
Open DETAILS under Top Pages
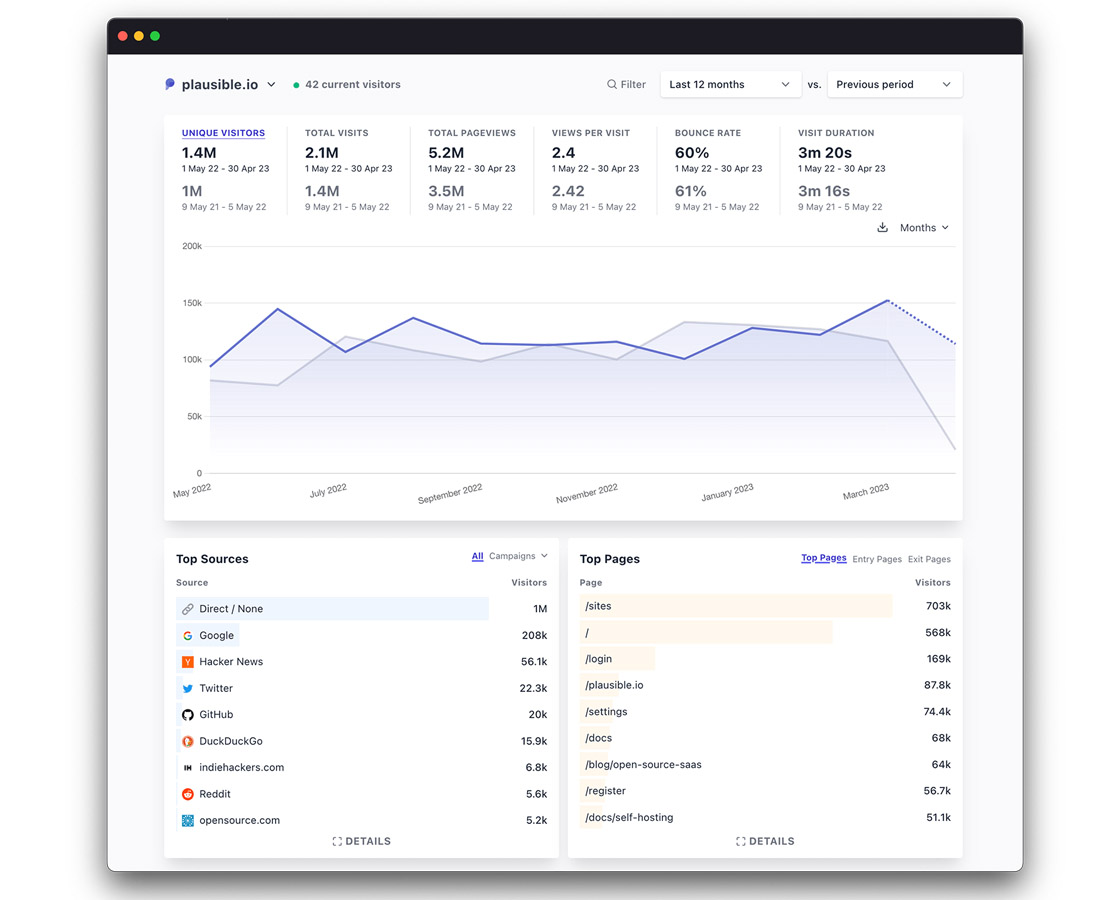point(765,841)
